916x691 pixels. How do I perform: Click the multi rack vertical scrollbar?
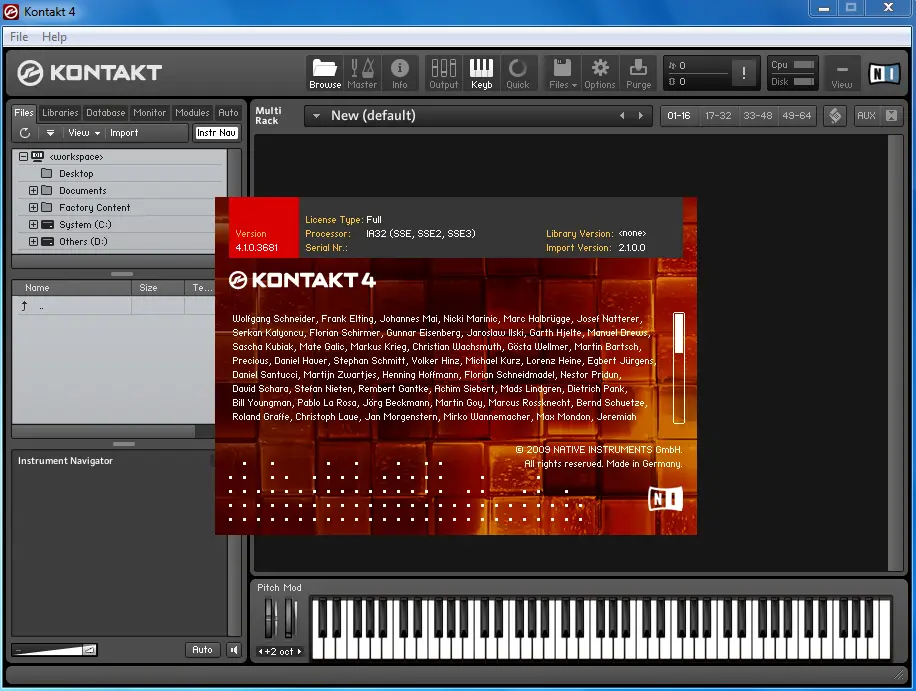click(895, 353)
